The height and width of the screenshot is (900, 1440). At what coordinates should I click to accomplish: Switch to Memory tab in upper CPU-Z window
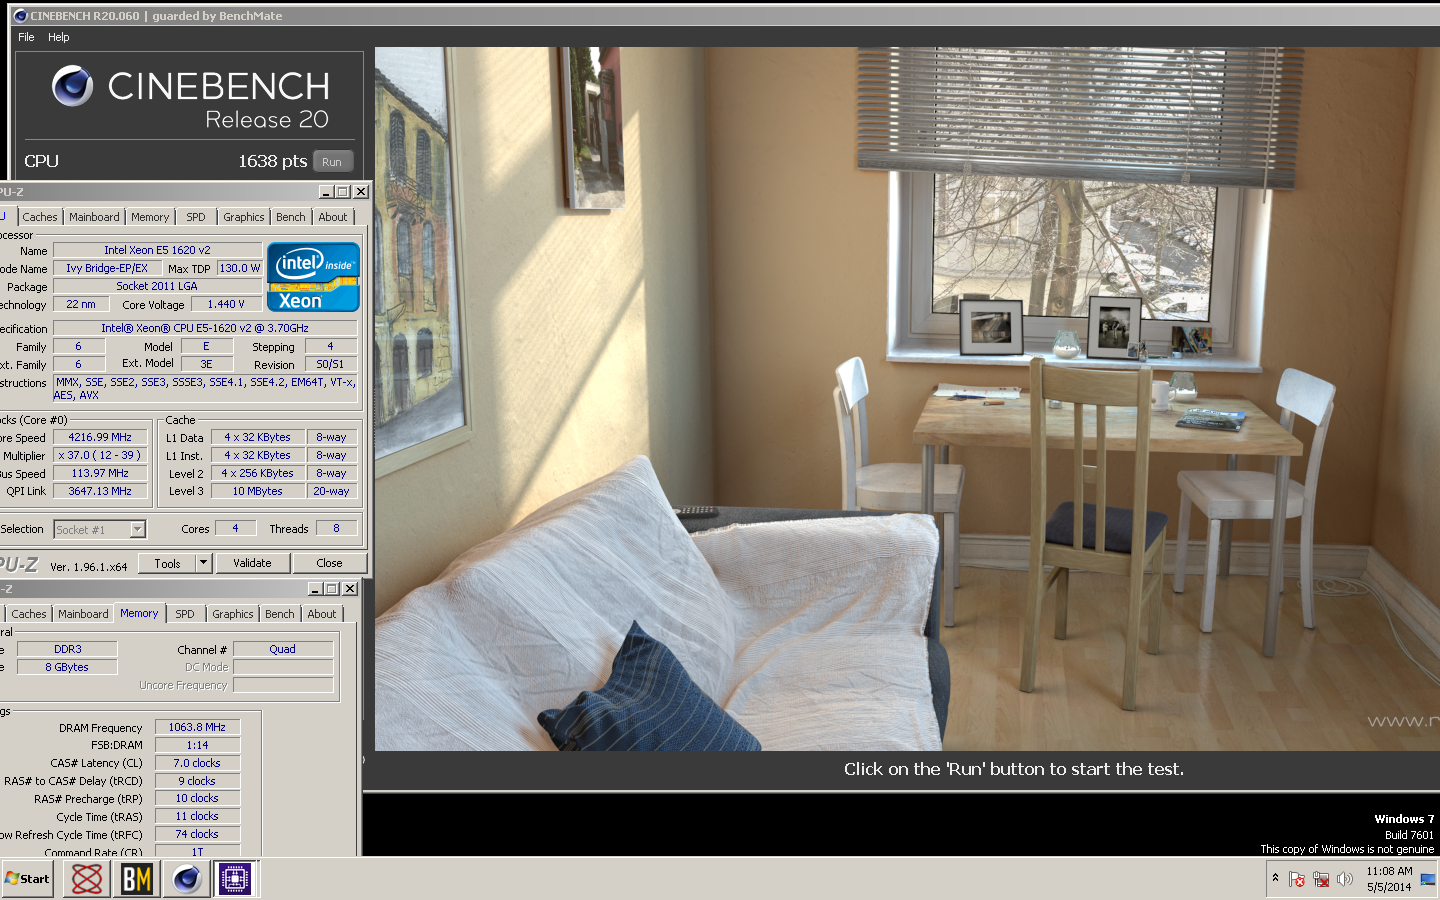click(x=150, y=217)
